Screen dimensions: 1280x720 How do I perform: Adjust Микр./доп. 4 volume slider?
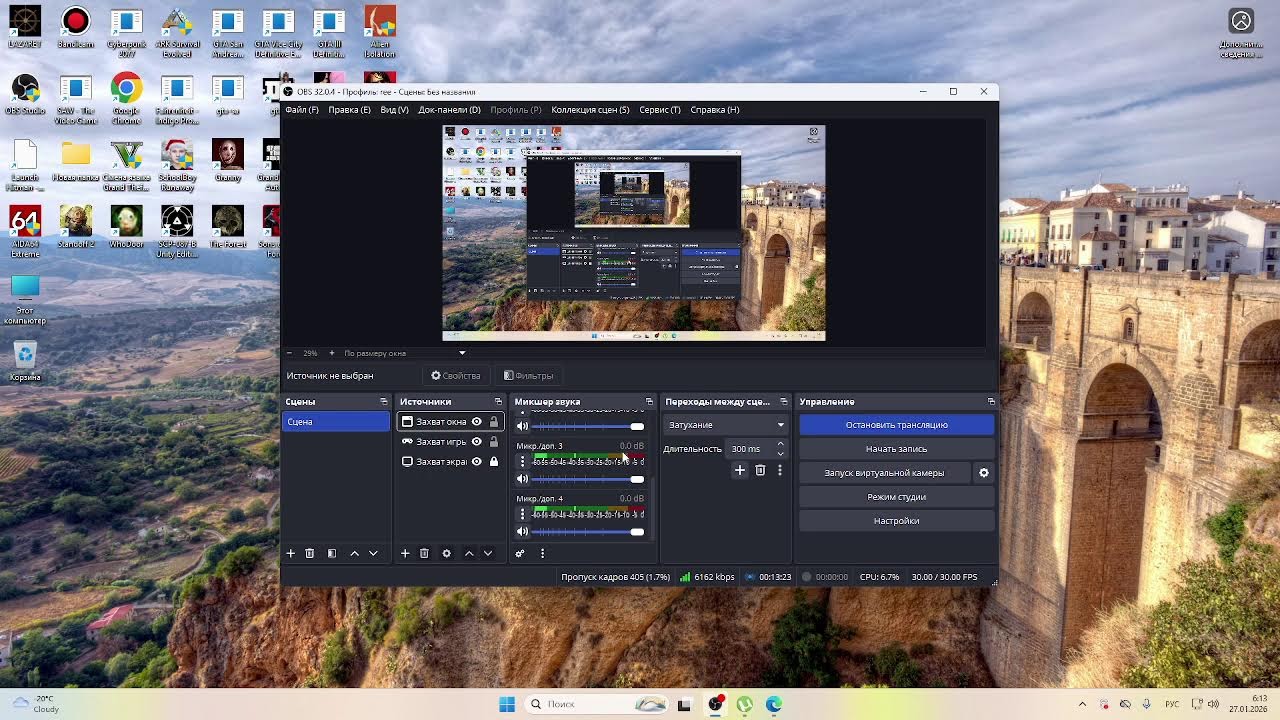pyautogui.click(x=589, y=532)
